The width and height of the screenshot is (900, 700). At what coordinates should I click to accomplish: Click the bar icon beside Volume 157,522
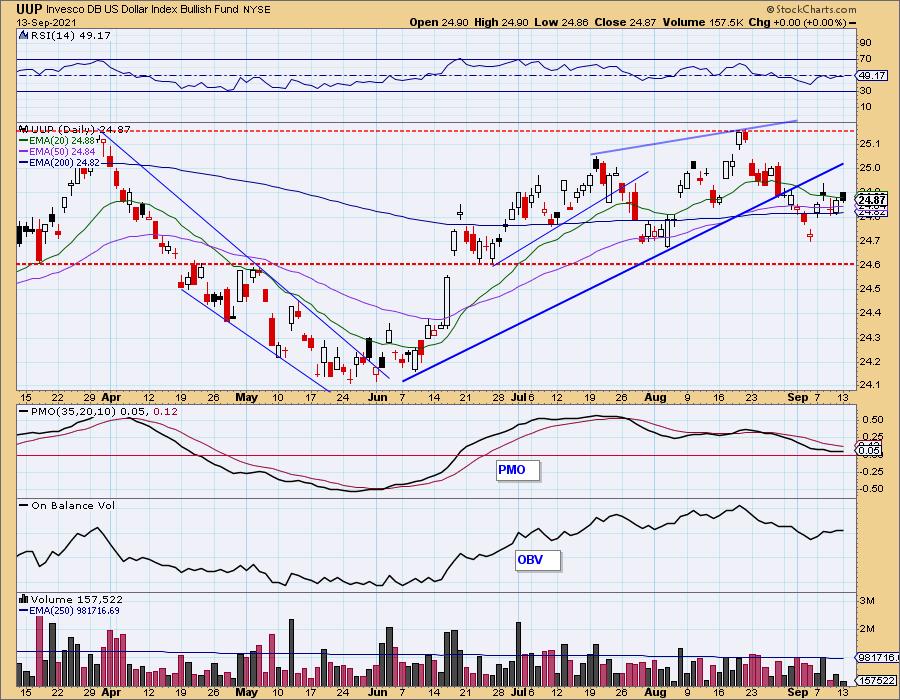coord(24,599)
